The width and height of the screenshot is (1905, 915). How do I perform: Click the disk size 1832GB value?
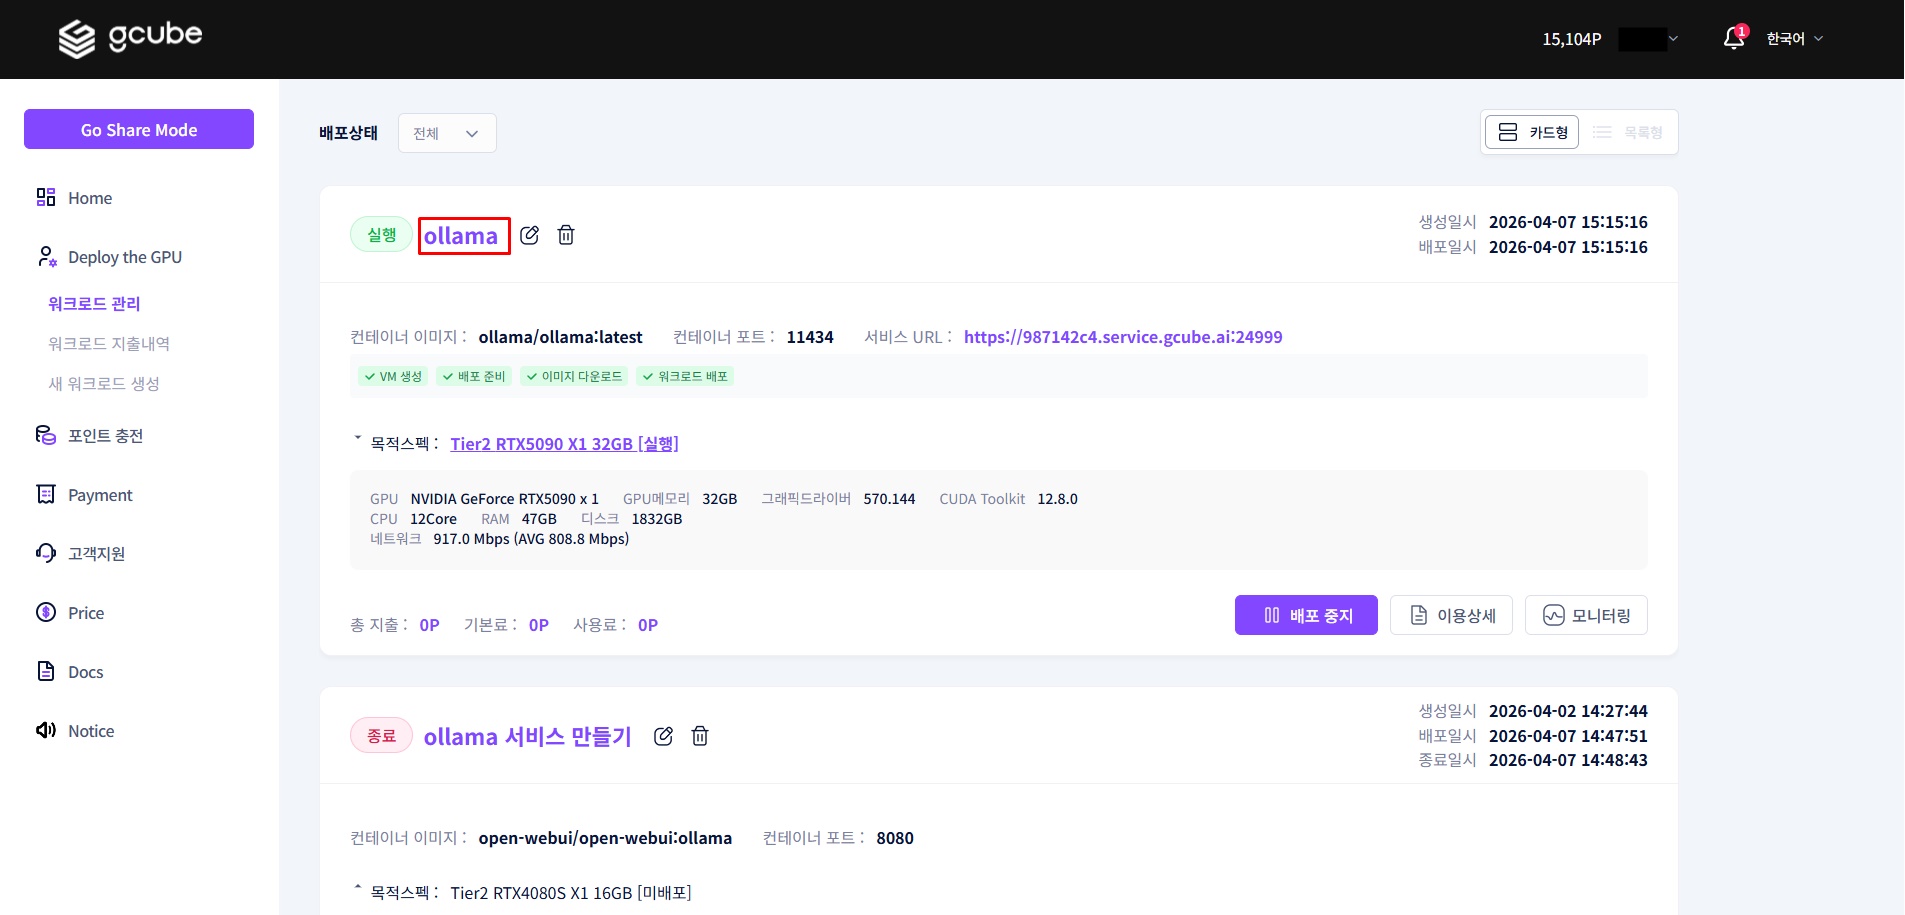click(x=657, y=519)
